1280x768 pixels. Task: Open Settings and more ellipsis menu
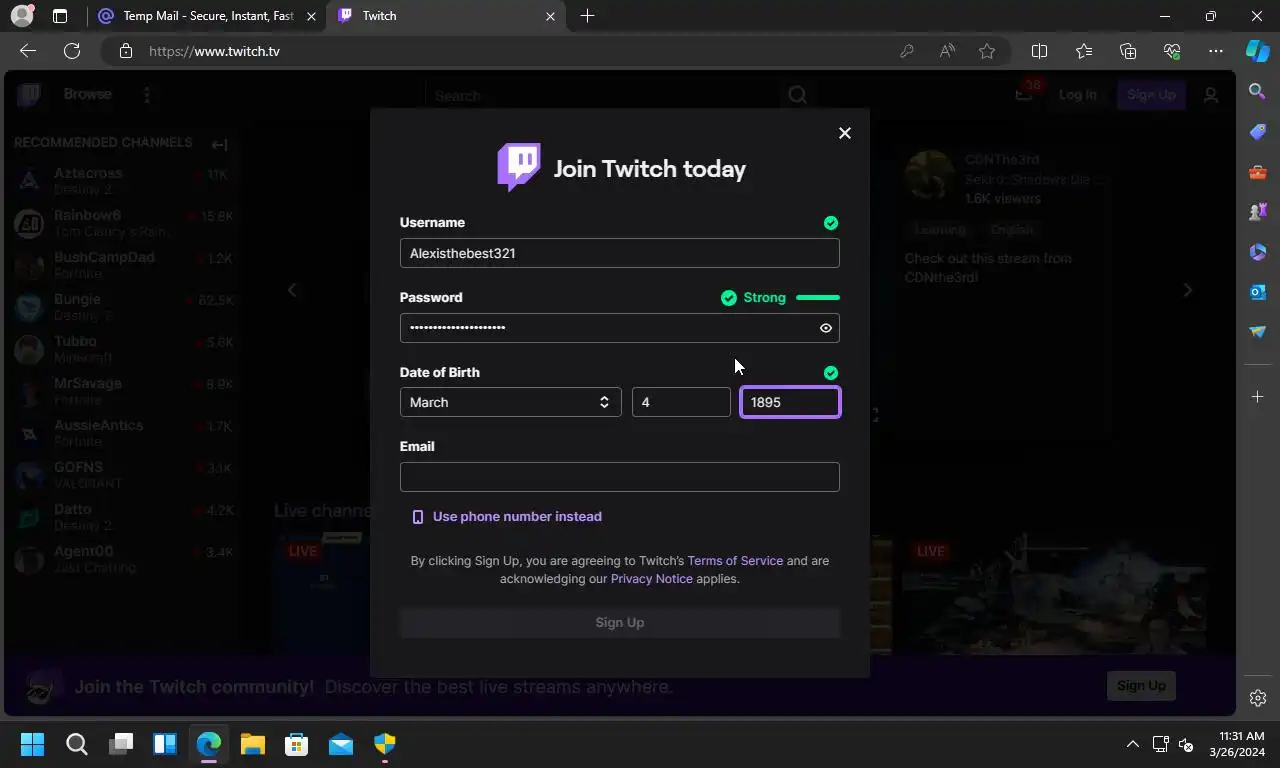point(1216,51)
